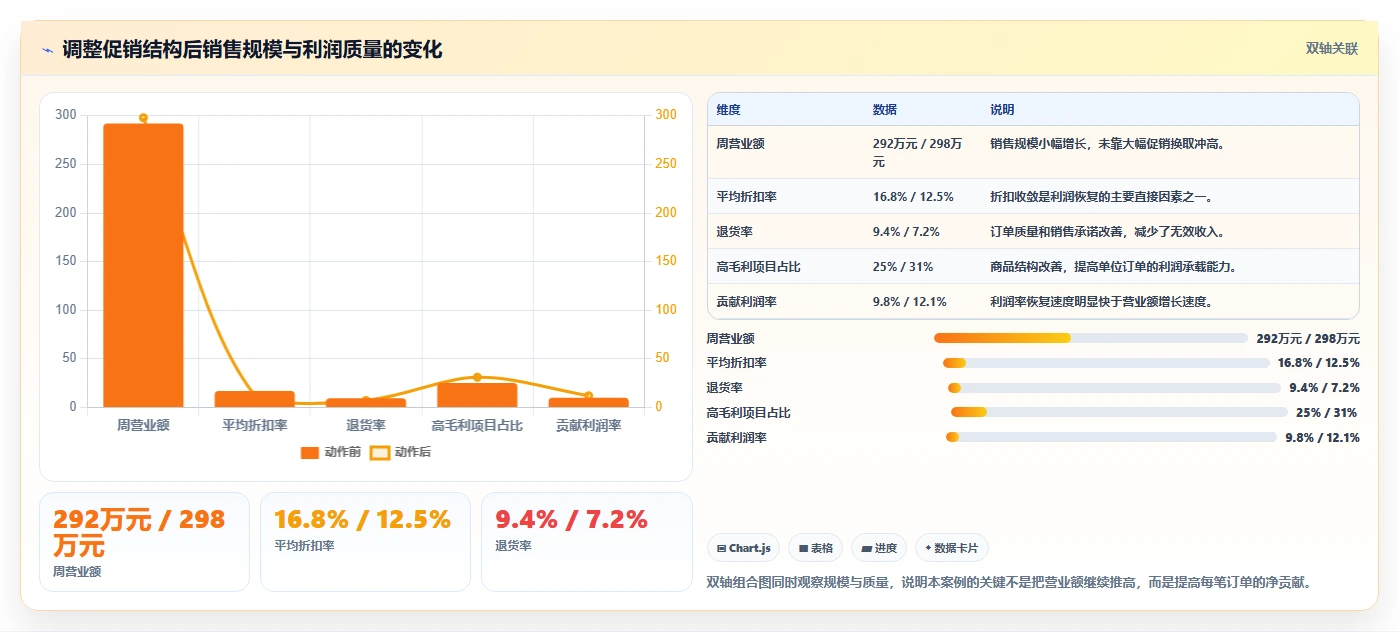
Task: Toggle the 动作前 legend item
Action: [x=330, y=452]
